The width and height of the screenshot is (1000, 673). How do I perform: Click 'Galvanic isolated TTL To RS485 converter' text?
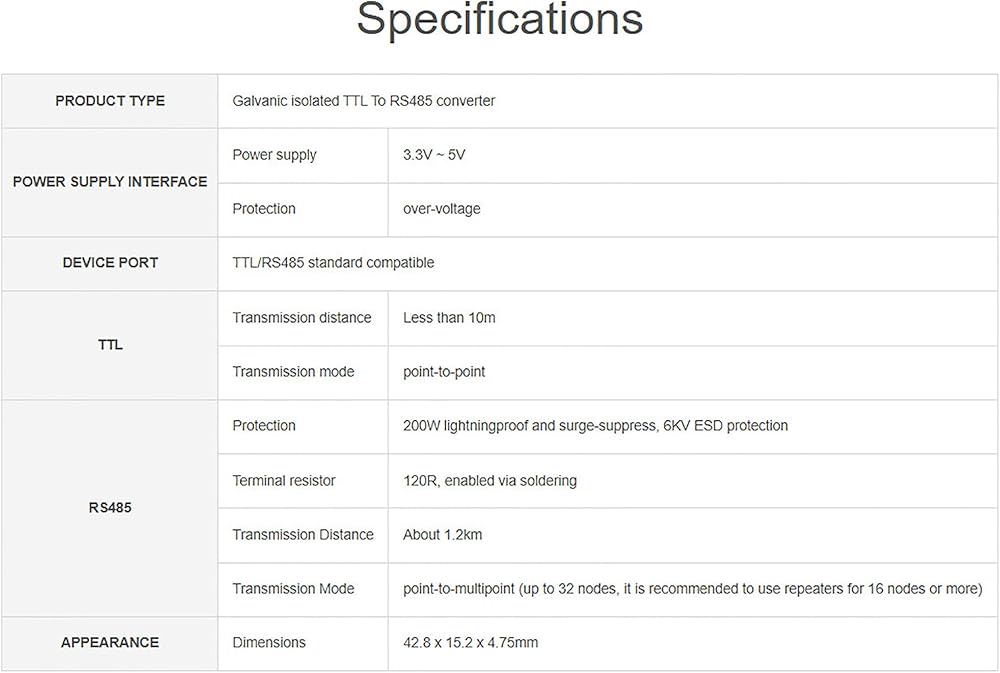[x=364, y=101]
